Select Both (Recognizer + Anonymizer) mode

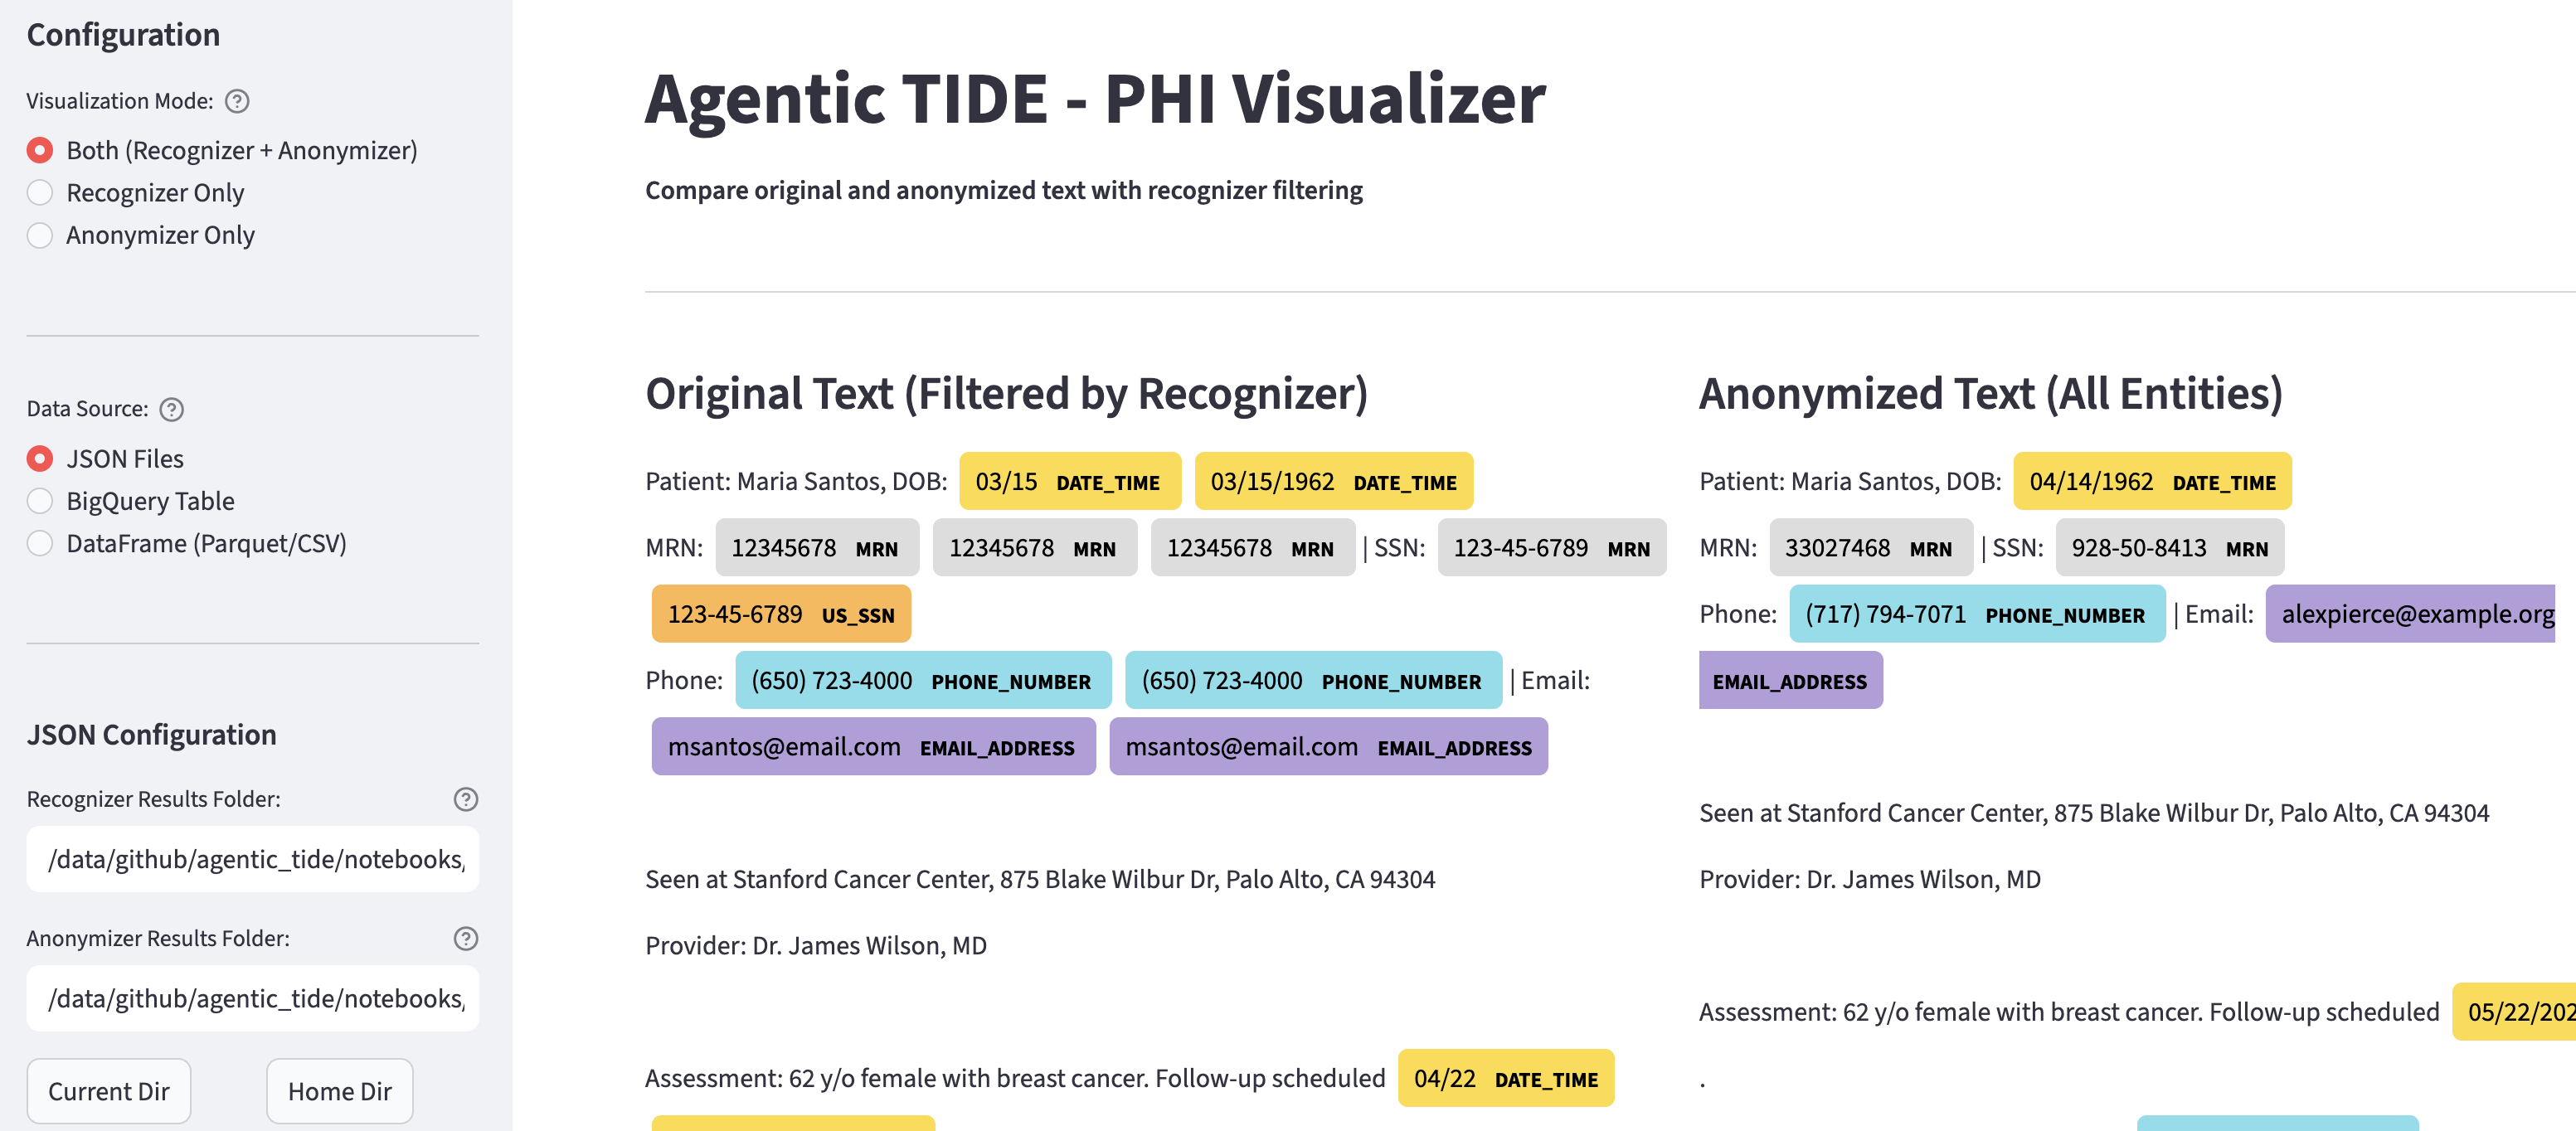40,150
